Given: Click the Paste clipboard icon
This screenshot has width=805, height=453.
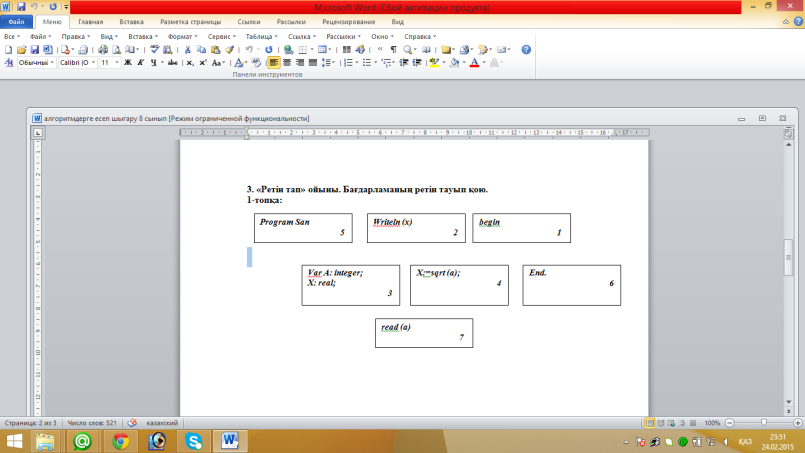Looking at the screenshot, I should click(216, 50).
